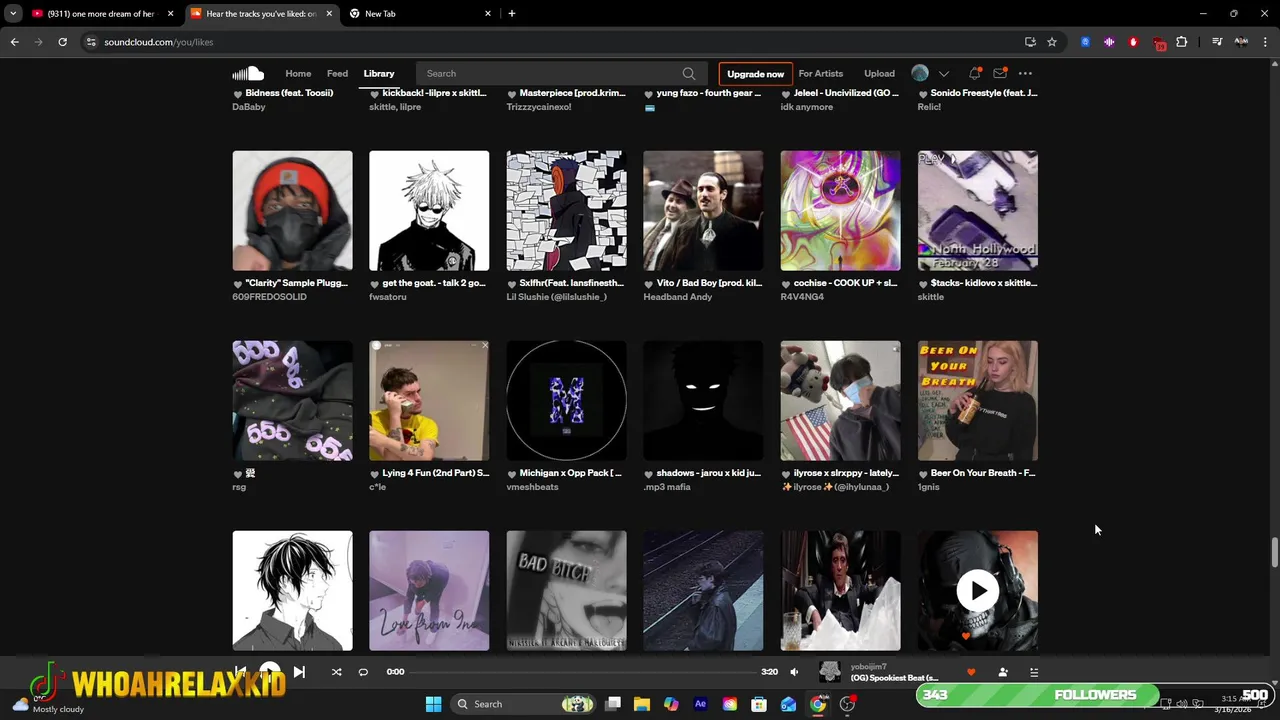
Task: Toggle repeat in the player bar
Action: [363, 672]
